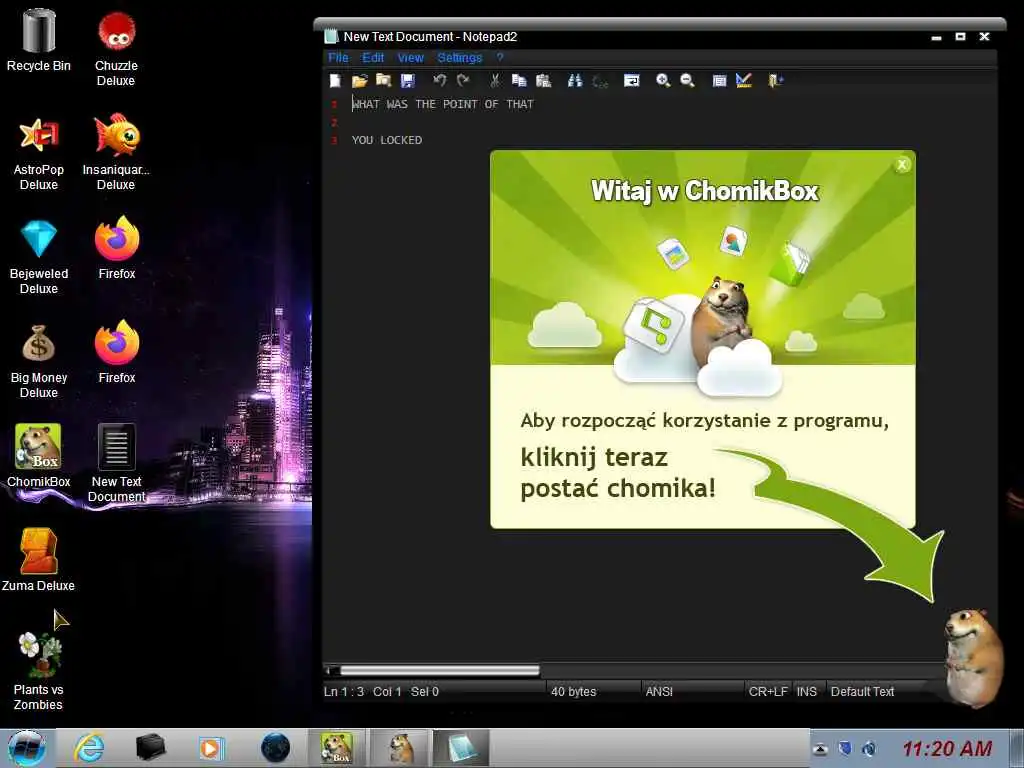Click the globe icon in the taskbar
Image resolution: width=1024 pixels, height=768 pixels.
[275, 748]
